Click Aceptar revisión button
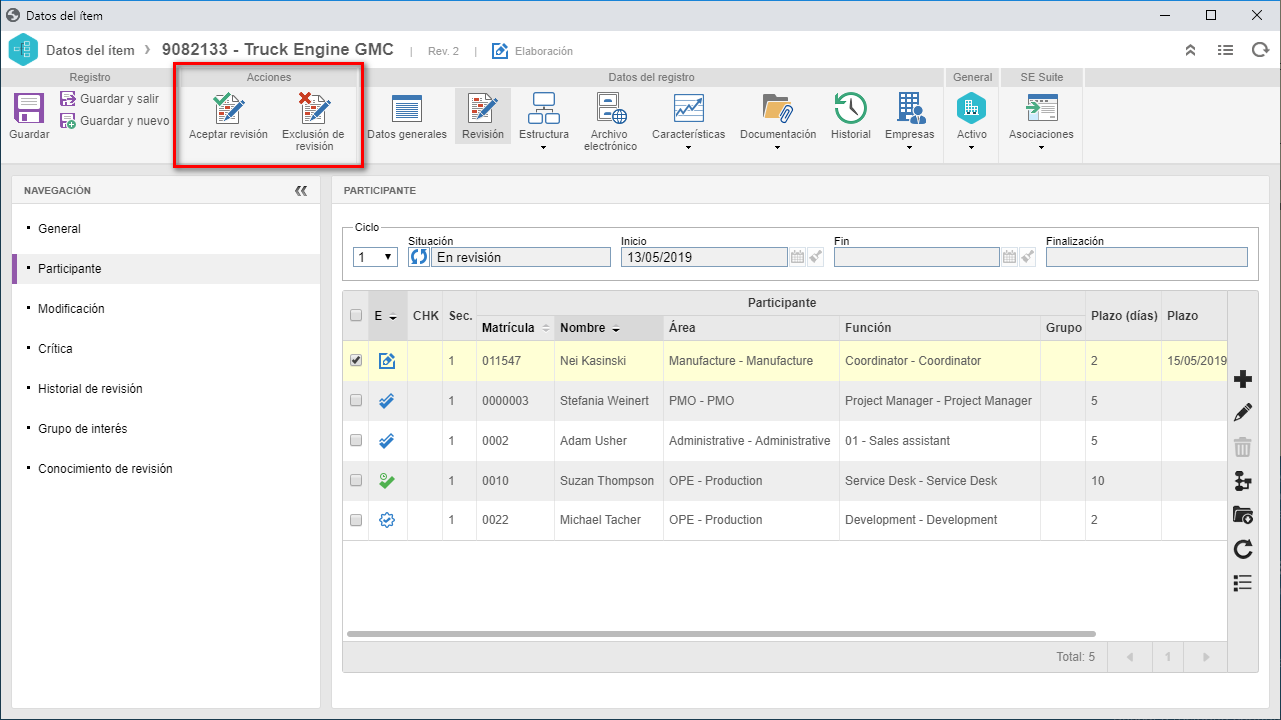 pos(228,117)
